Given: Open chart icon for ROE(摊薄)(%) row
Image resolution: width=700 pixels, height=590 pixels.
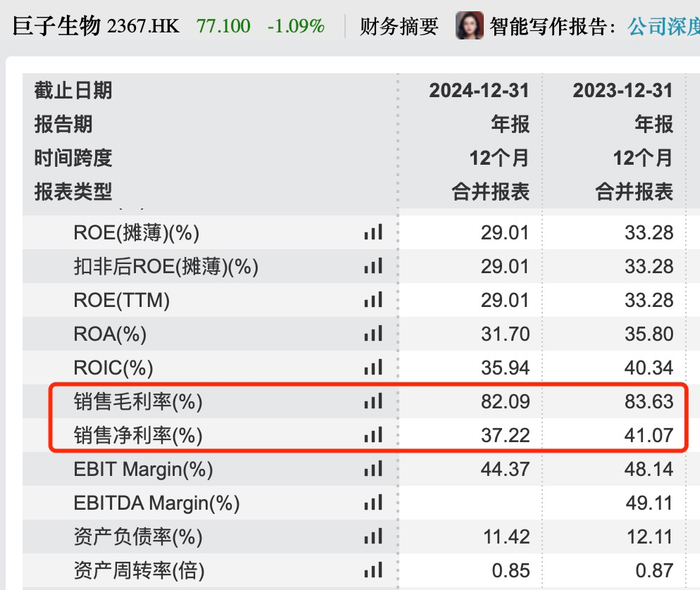Looking at the screenshot, I should coord(373,232).
